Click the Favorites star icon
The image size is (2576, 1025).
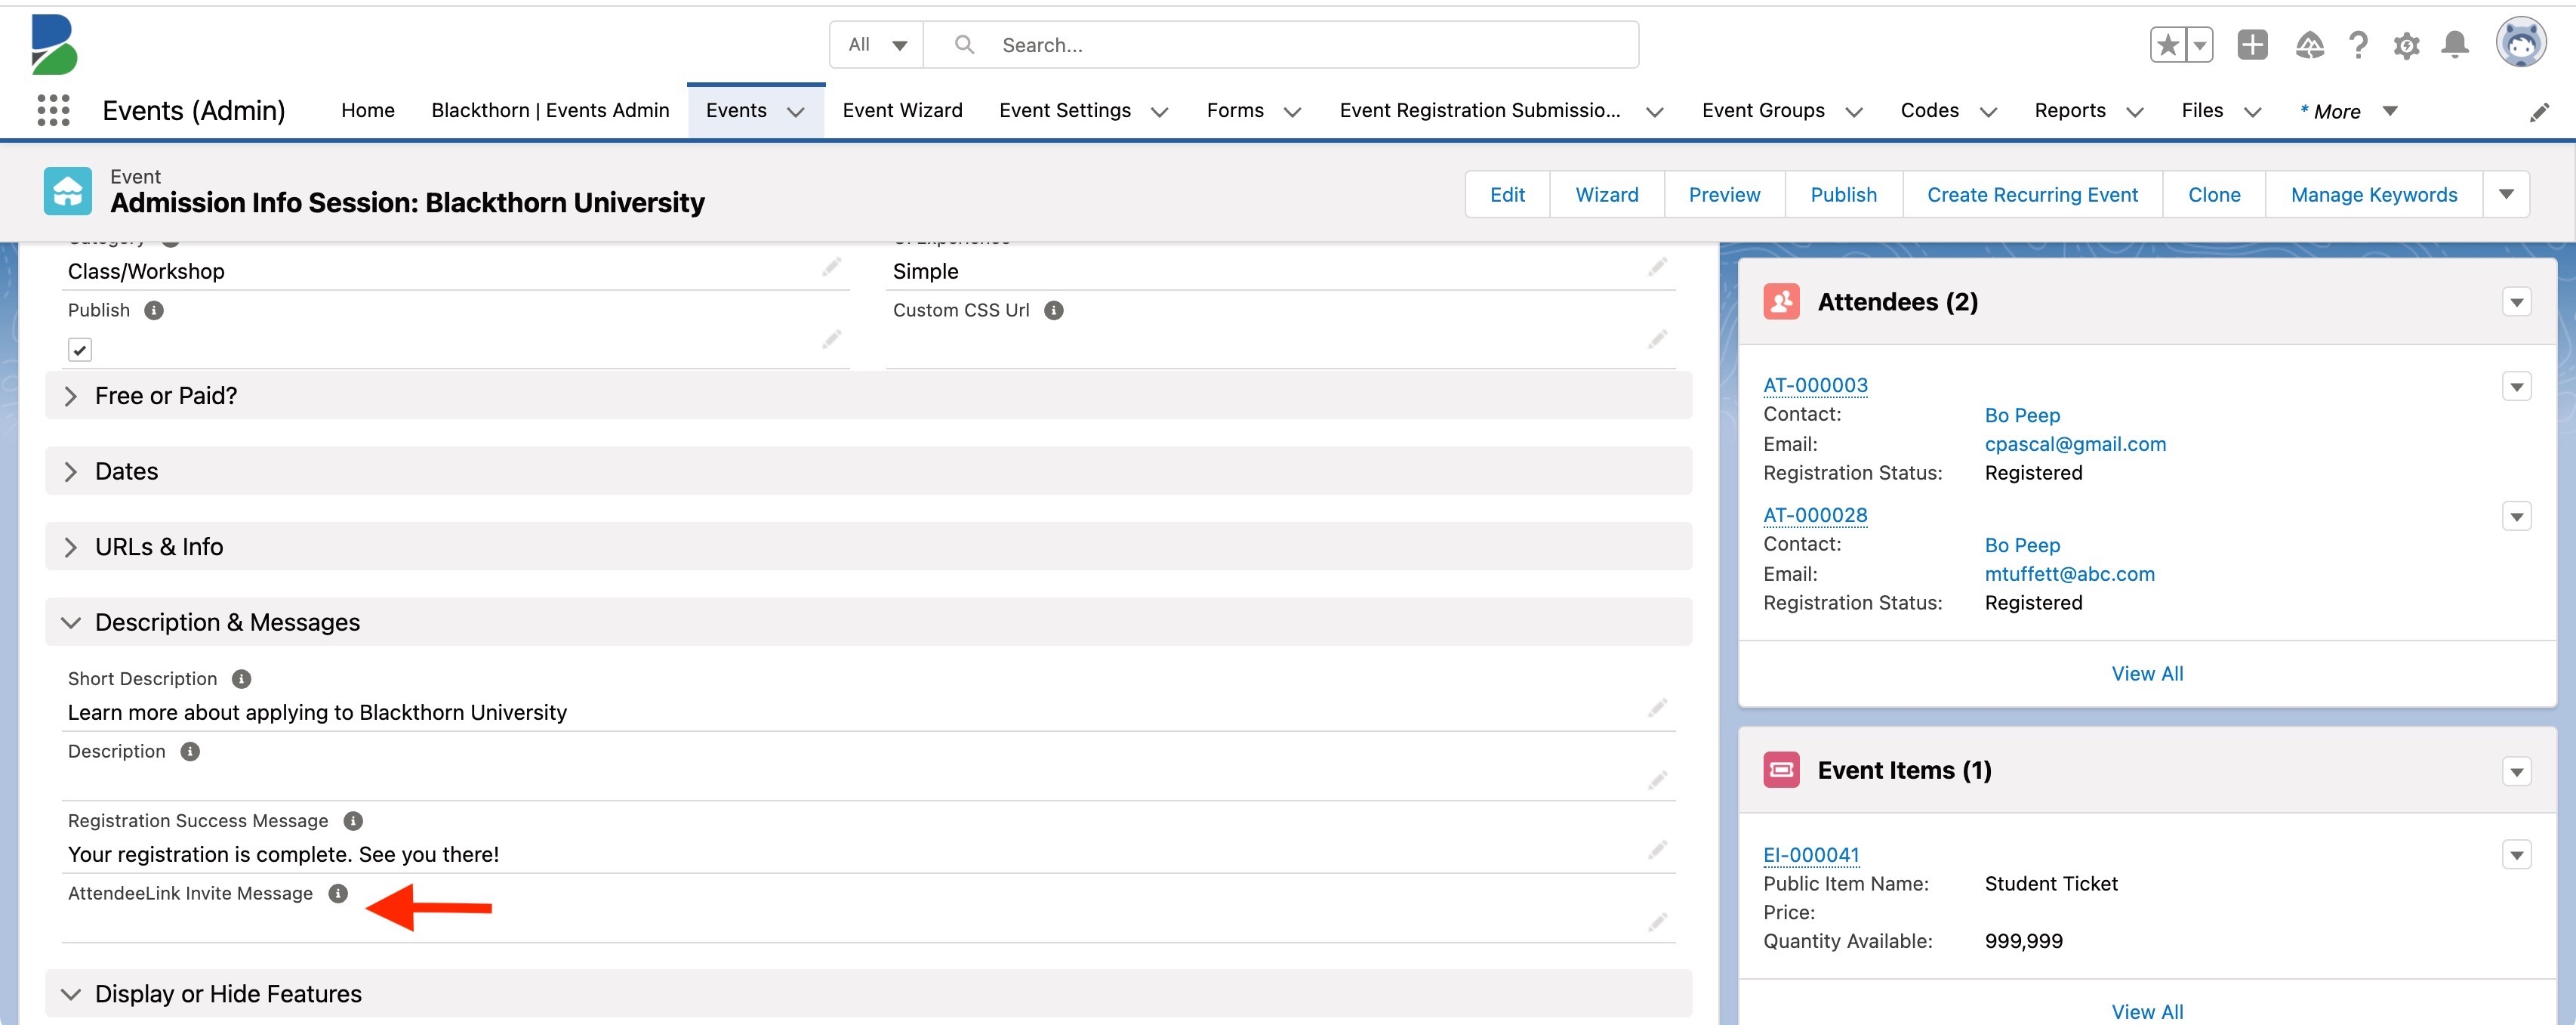tap(2168, 45)
